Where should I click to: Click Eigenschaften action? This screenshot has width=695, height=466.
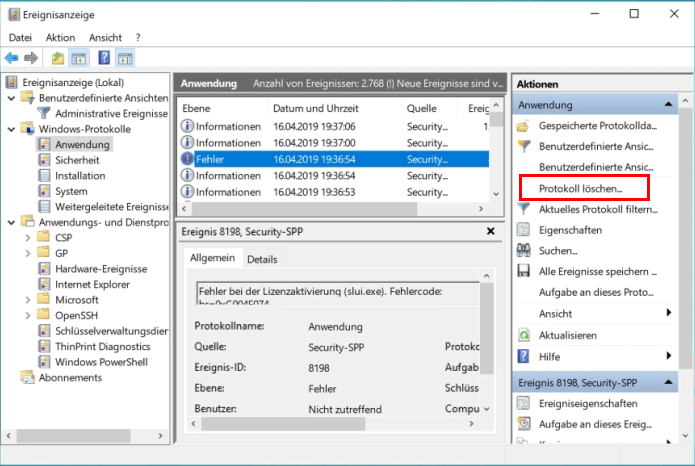click(570, 230)
